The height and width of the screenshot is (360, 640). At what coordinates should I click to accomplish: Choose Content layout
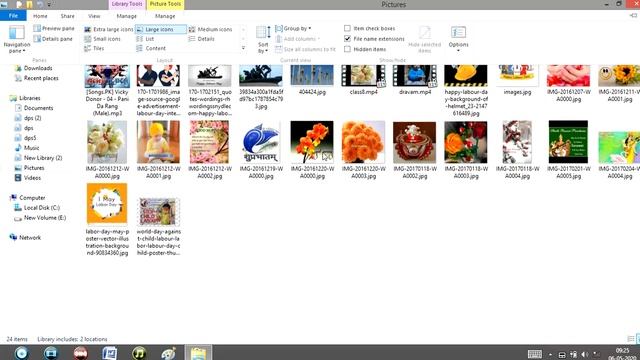pyautogui.click(x=151, y=48)
